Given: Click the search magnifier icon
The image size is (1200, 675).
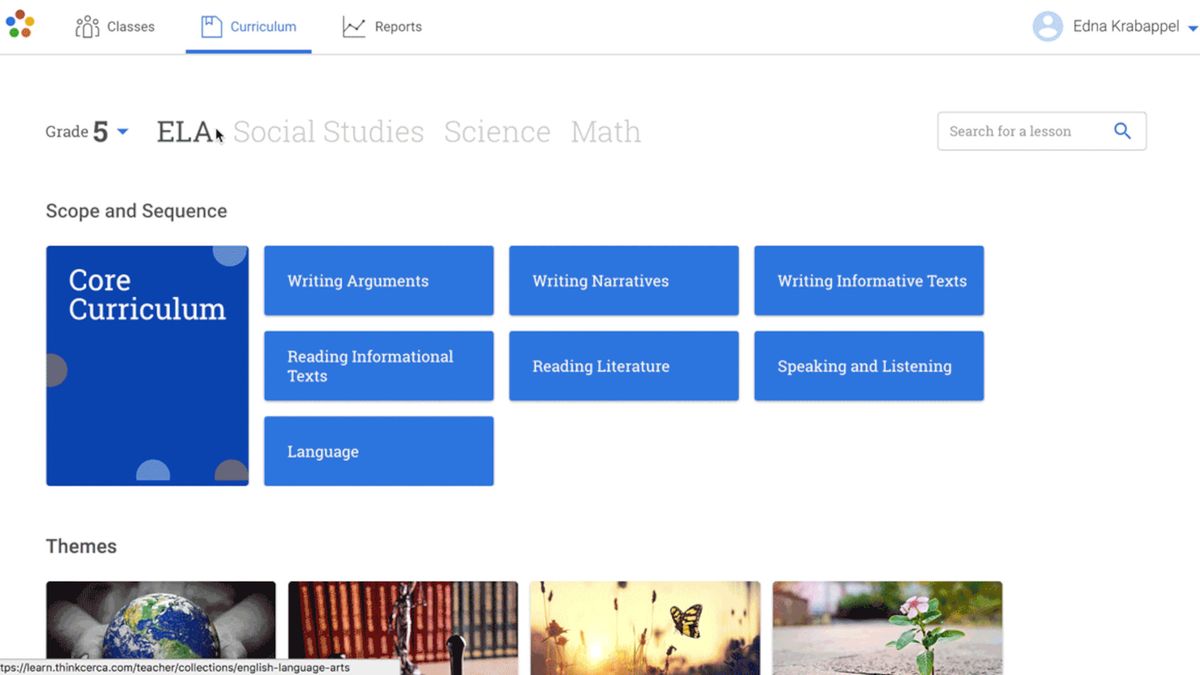Looking at the screenshot, I should click(1122, 131).
